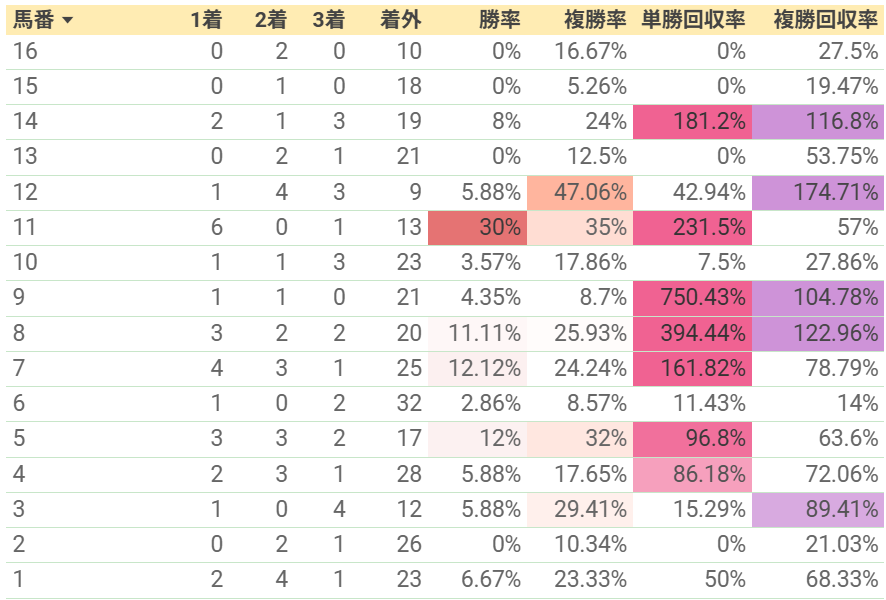This screenshot has height=600, width=886.
Task: Select the 750.43% highlighted cell
Action: 692,298
